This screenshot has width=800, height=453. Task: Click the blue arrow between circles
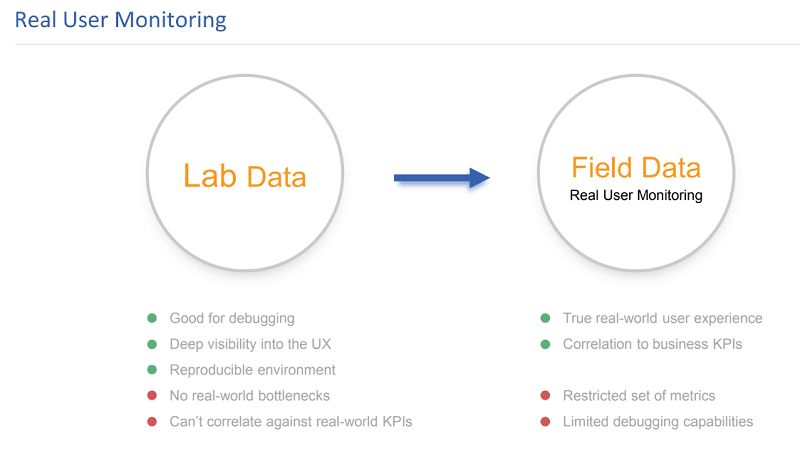(x=441, y=178)
